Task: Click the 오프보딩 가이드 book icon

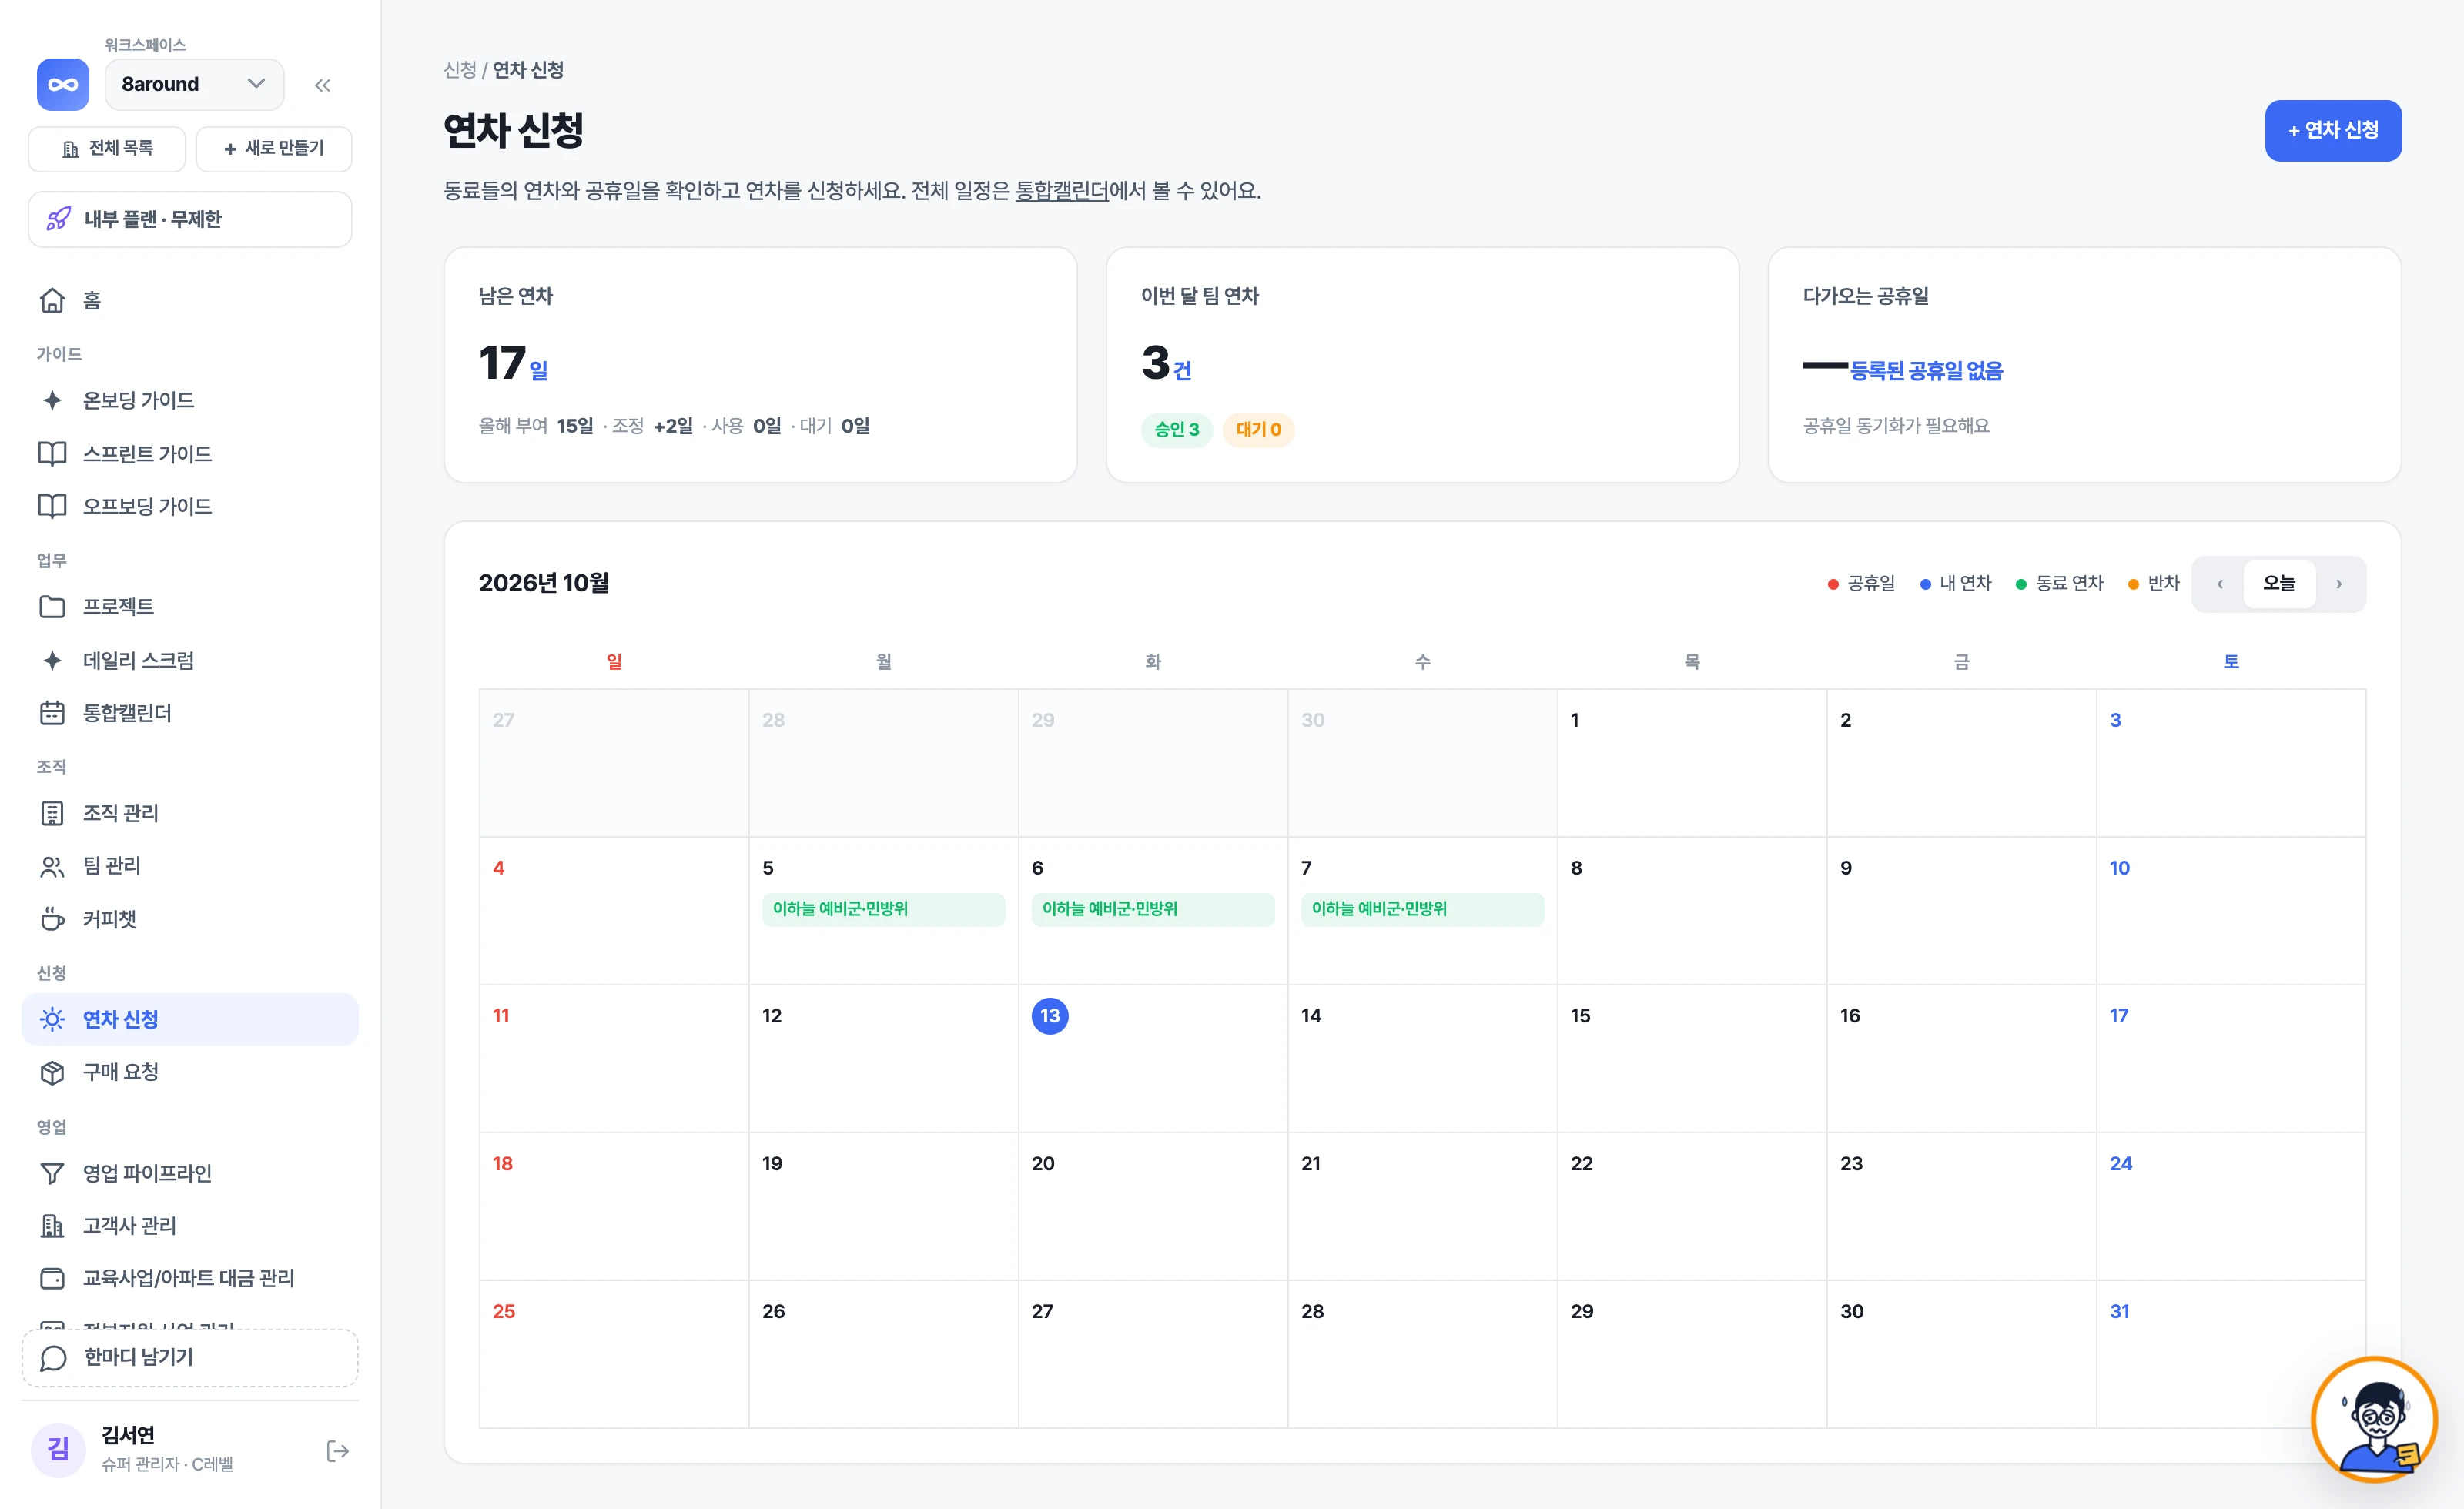Action: pos(52,506)
